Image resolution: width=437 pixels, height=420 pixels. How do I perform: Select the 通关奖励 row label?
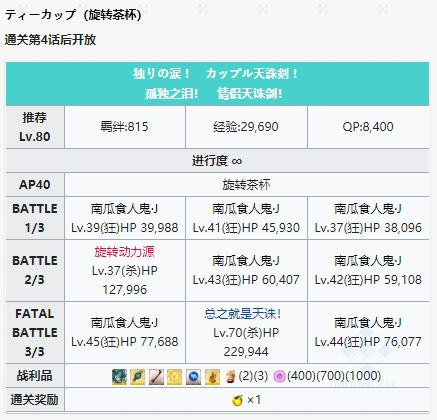click(35, 400)
